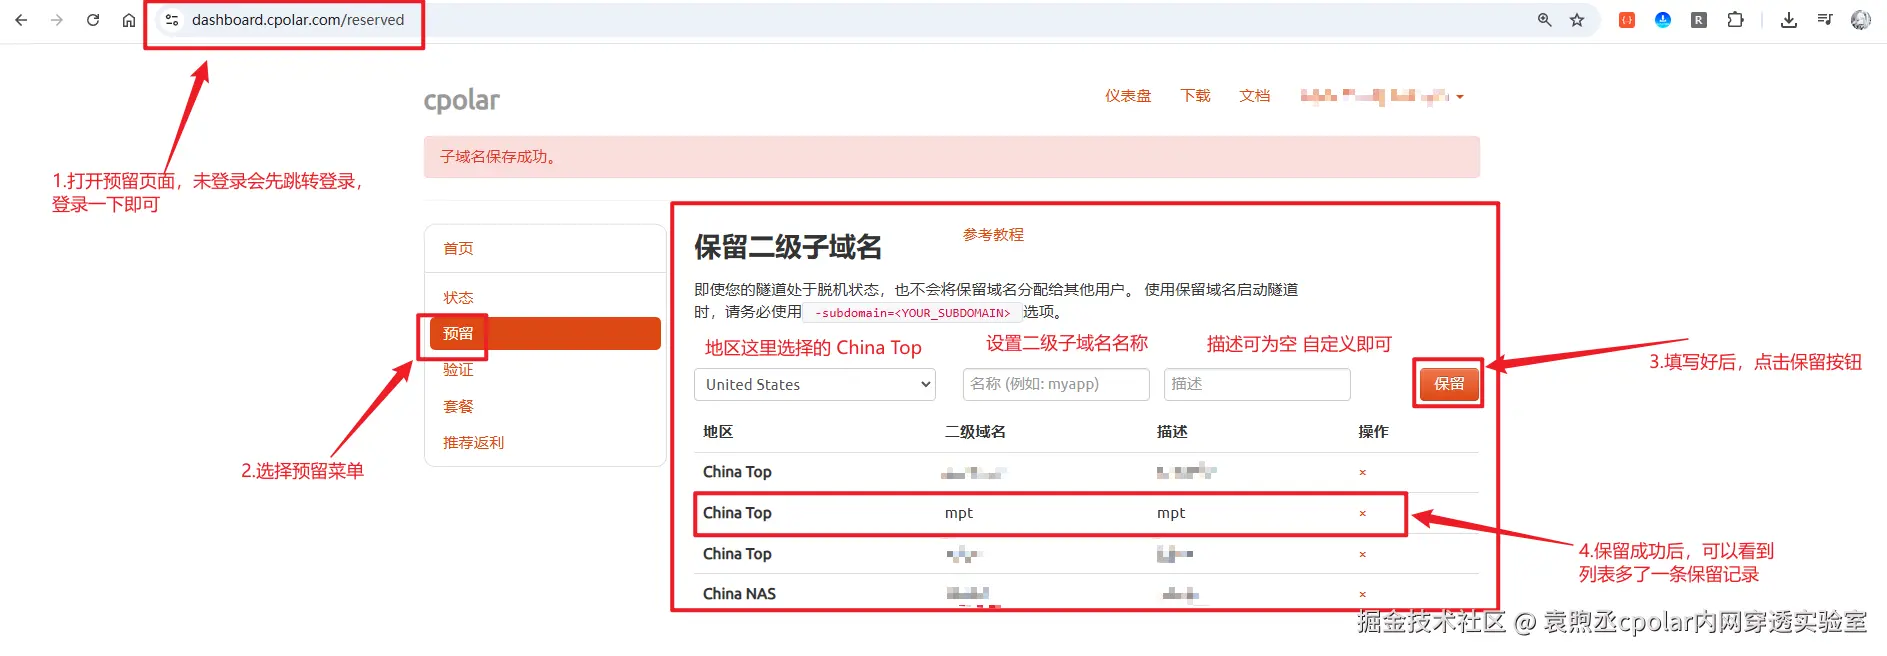Open 下载 download in top navigation
This screenshot has width=1887, height=656.
click(x=1195, y=96)
